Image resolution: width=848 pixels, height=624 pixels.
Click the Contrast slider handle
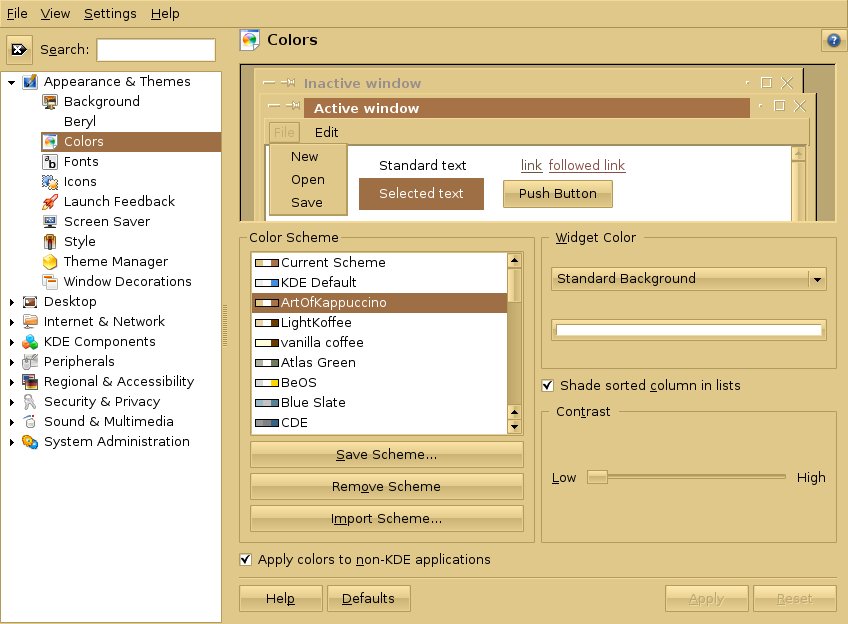(x=597, y=477)
